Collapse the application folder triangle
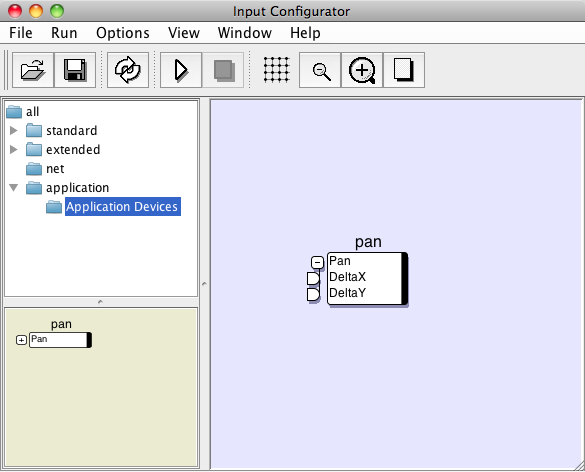 (14, 187)
